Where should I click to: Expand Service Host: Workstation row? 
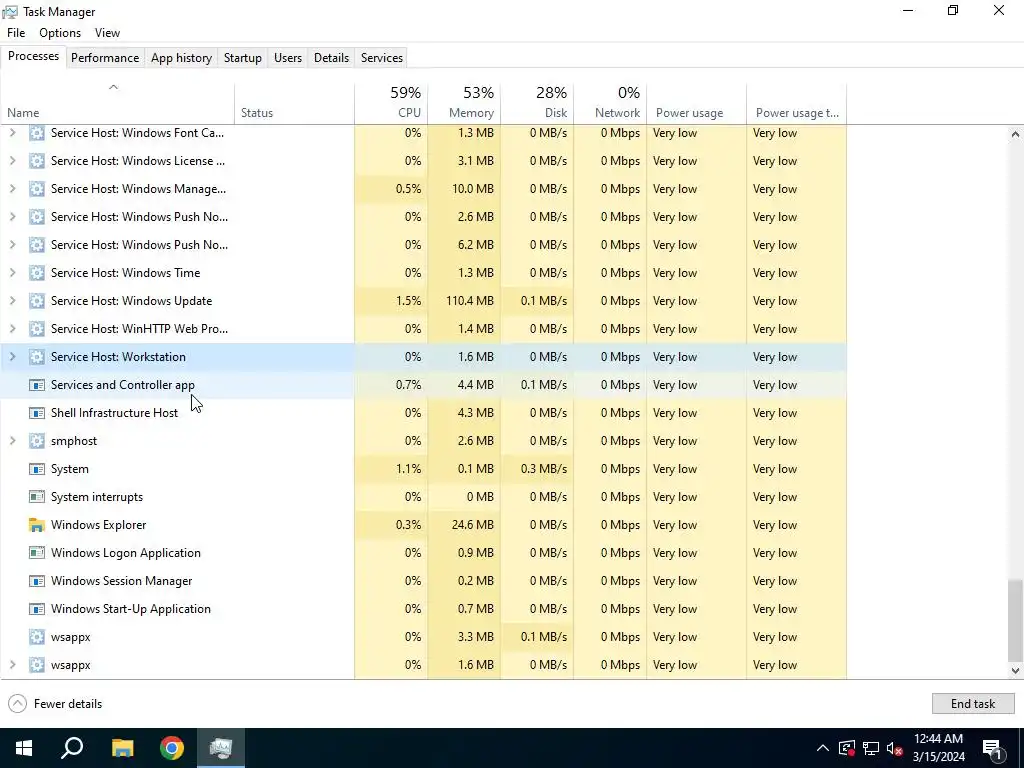tap(12, 357)
